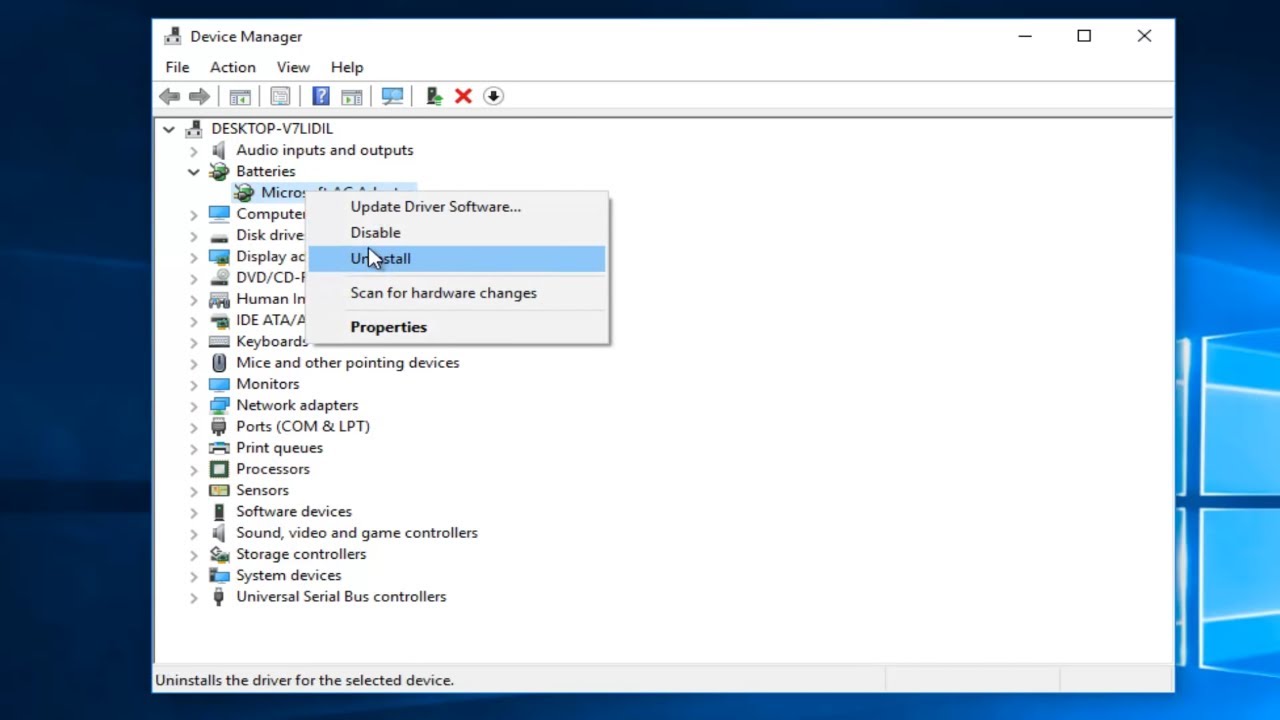Click the Audio inputs and outputs speaker icon

coord(219,150)
